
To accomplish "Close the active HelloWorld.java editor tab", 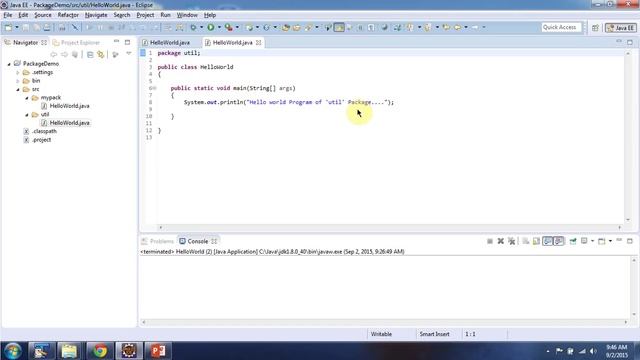I will click(x=259, y=42).
